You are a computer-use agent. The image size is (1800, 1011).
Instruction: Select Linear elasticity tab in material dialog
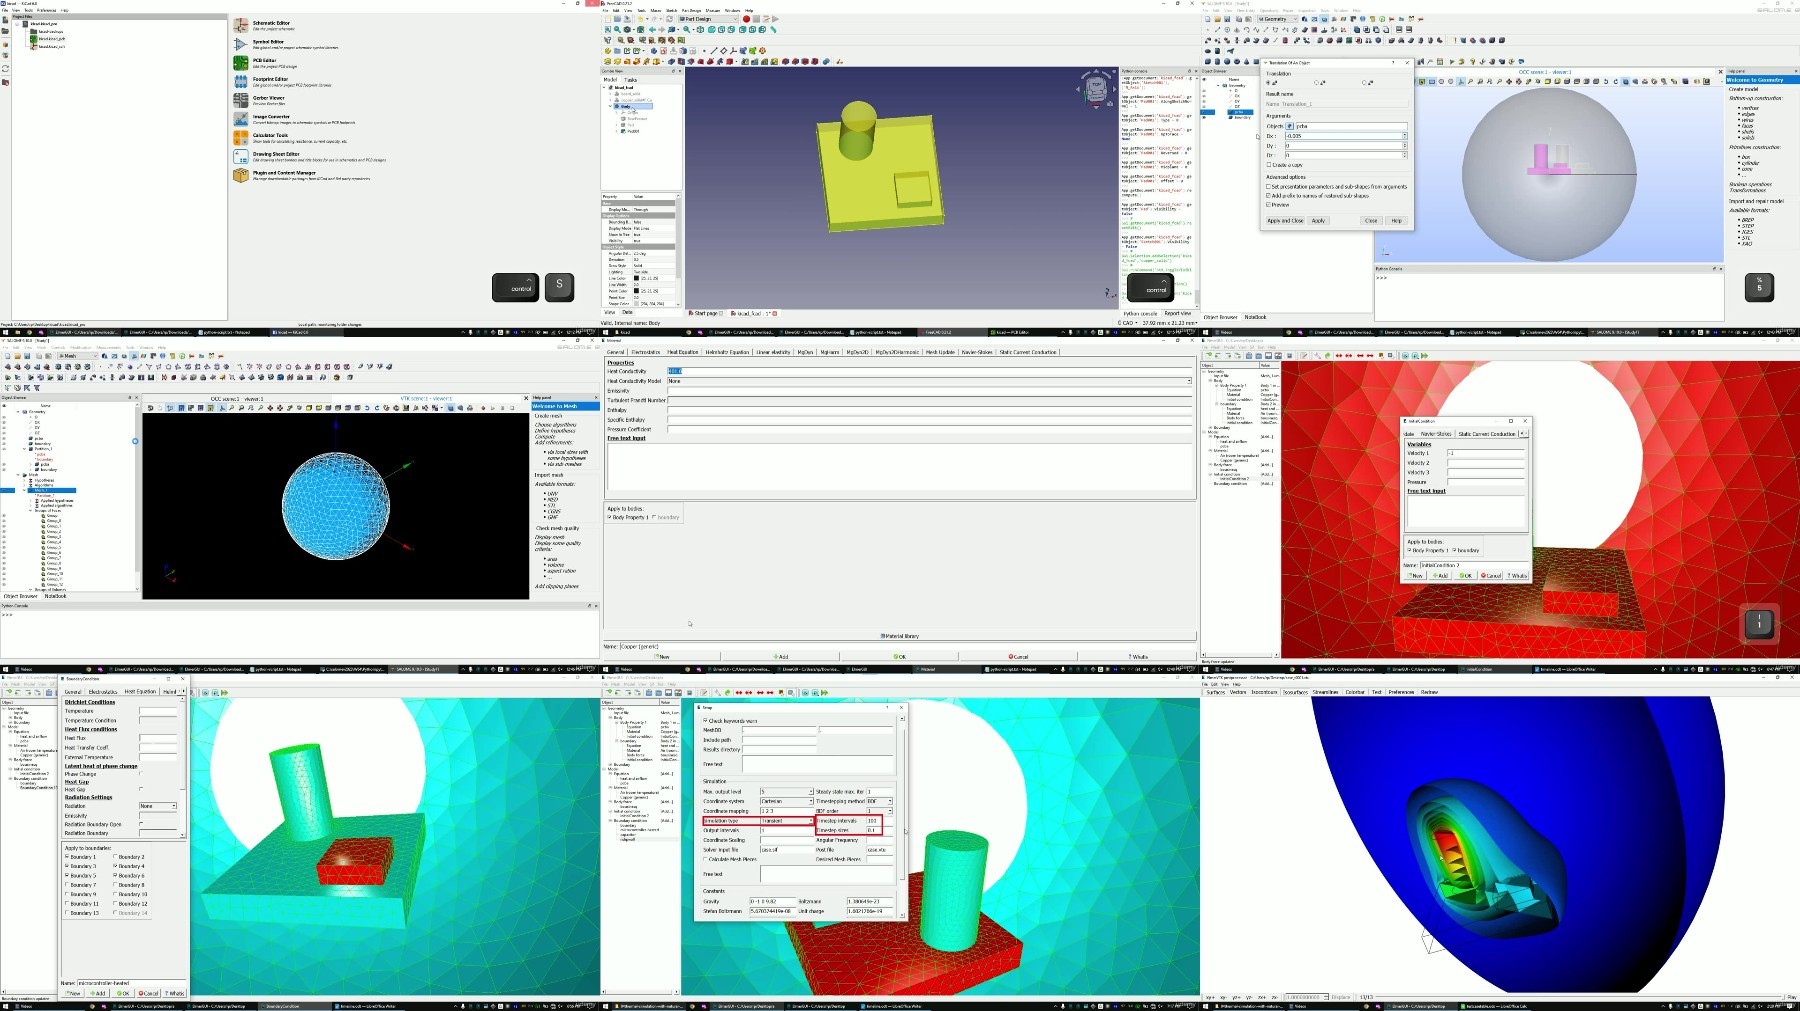[773, 352]
